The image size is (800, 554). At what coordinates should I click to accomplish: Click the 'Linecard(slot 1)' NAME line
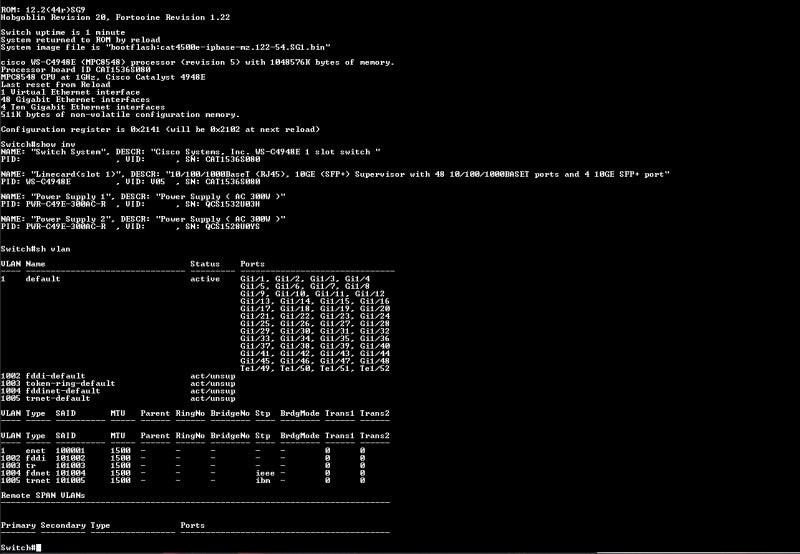[x=335, y=174]
